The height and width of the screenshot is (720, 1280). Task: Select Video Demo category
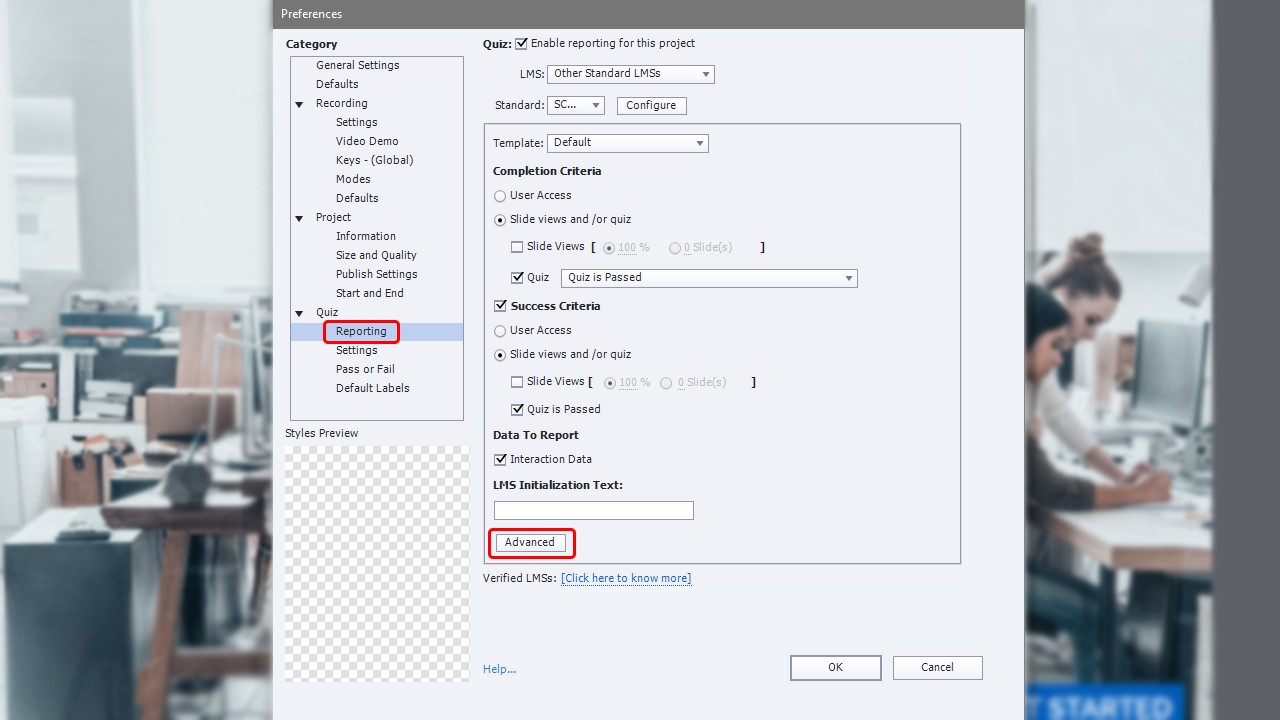click(x=367, y=141)
